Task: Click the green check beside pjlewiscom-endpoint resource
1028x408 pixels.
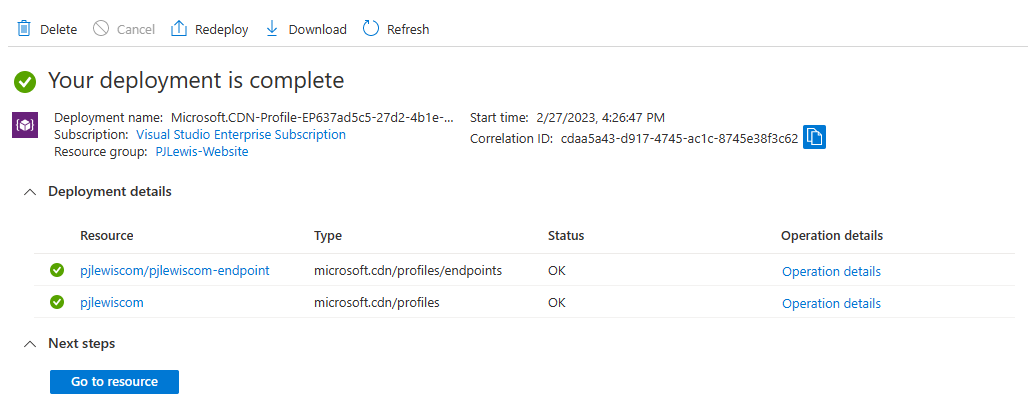Action: (57, 270)
